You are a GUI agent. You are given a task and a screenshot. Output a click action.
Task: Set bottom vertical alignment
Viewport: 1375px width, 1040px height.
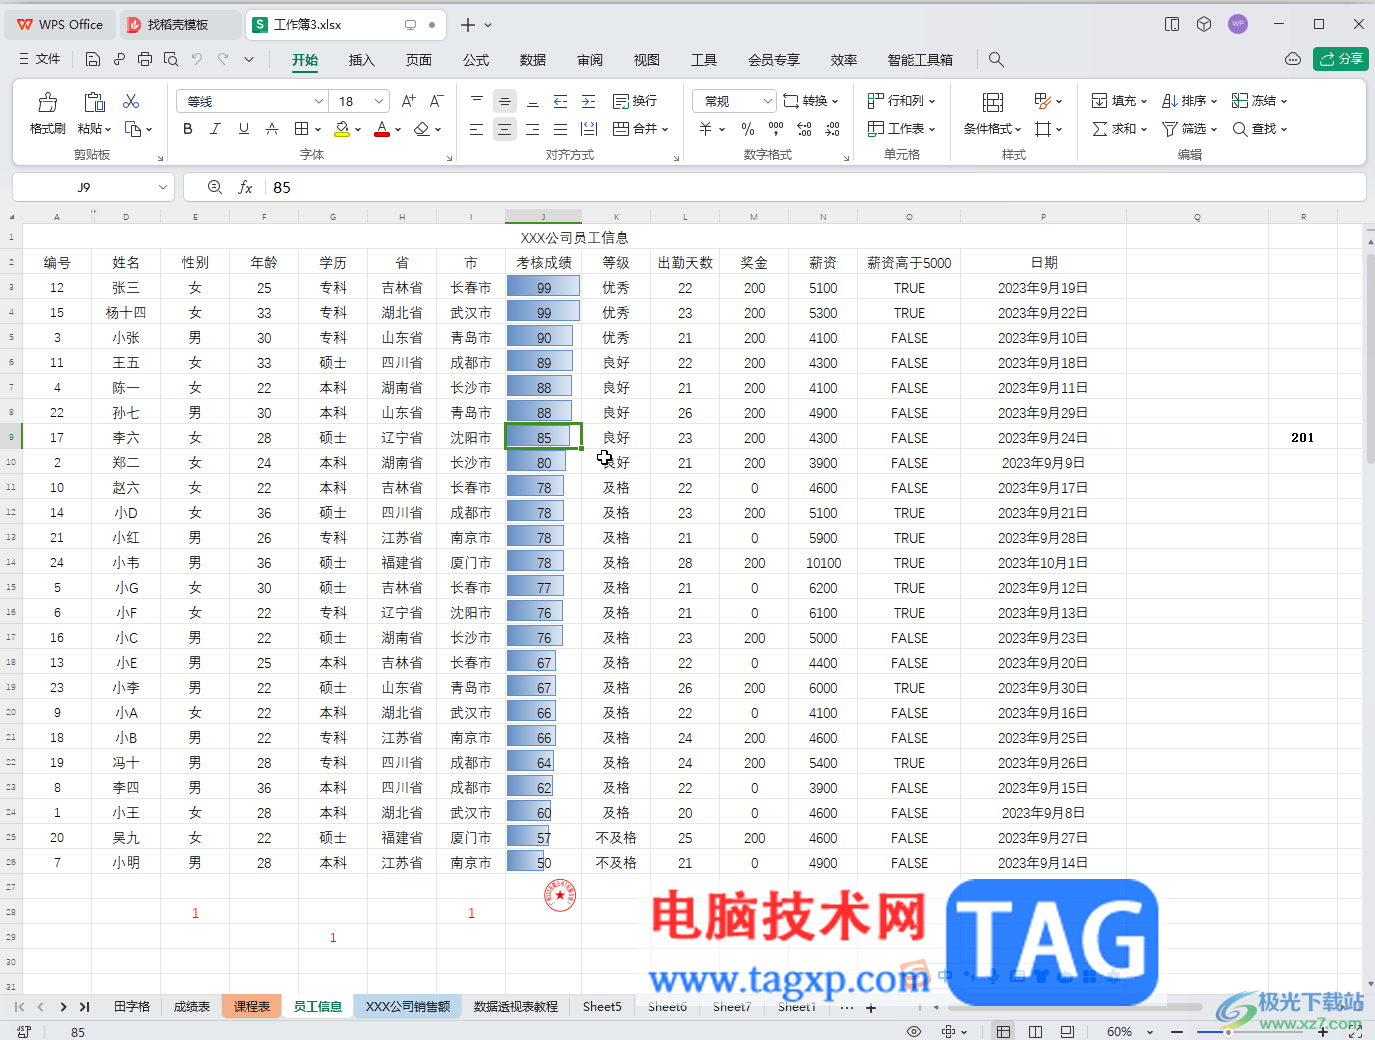coord(533,101)
